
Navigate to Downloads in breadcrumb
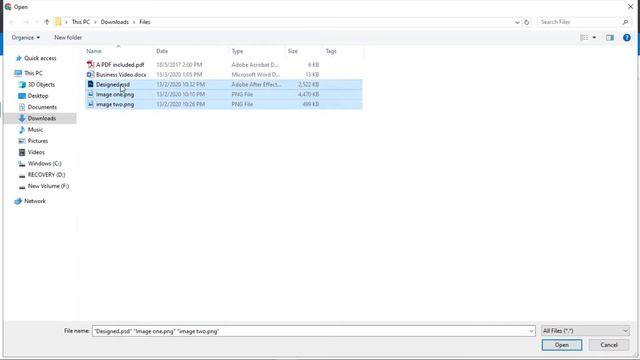point(114,22)
